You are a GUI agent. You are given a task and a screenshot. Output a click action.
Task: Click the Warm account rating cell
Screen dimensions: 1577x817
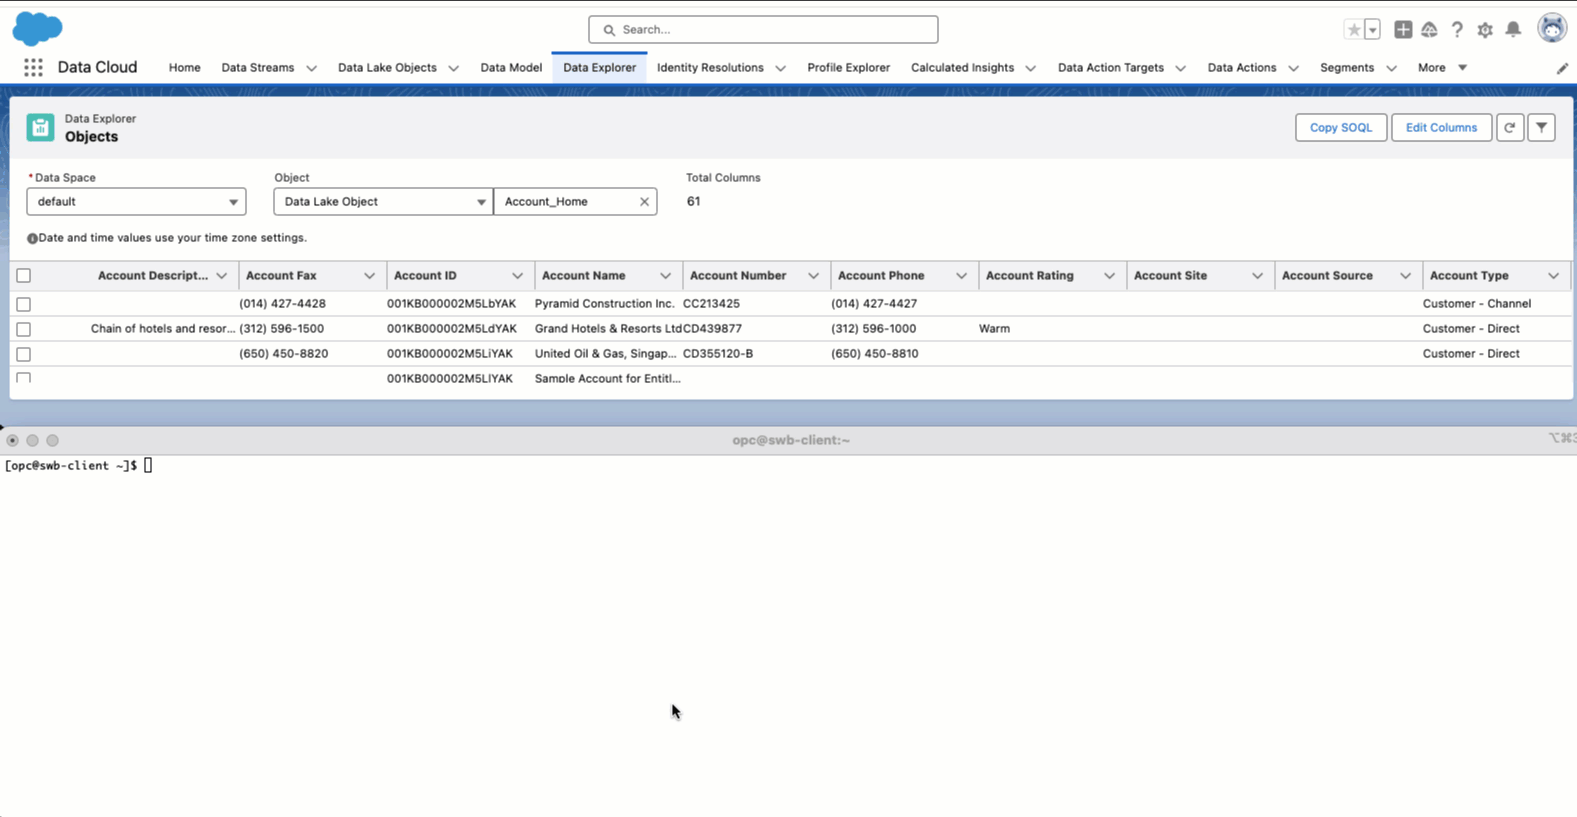994,329
